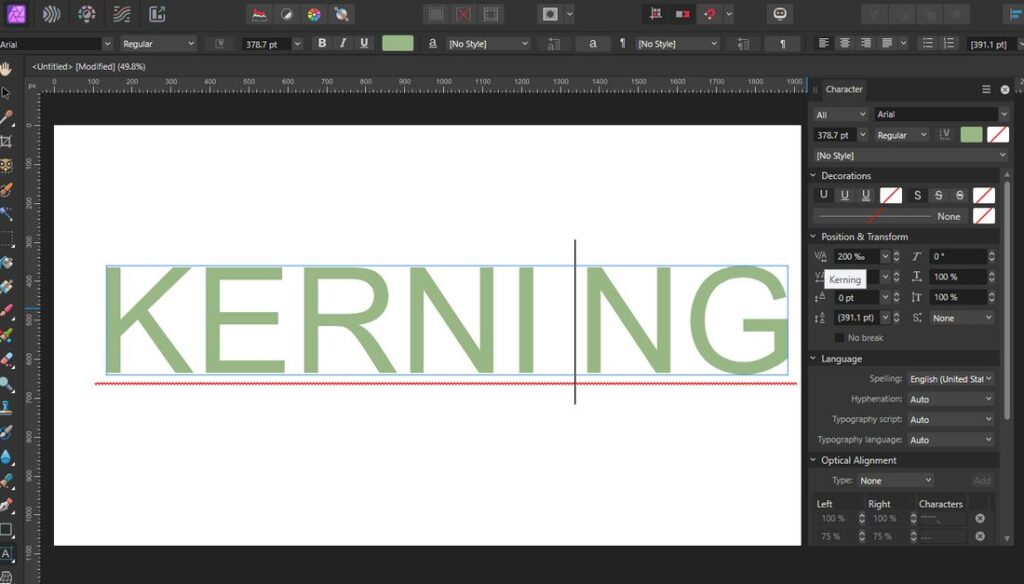Collapse the Decorations section

click(x=813, y=176)
